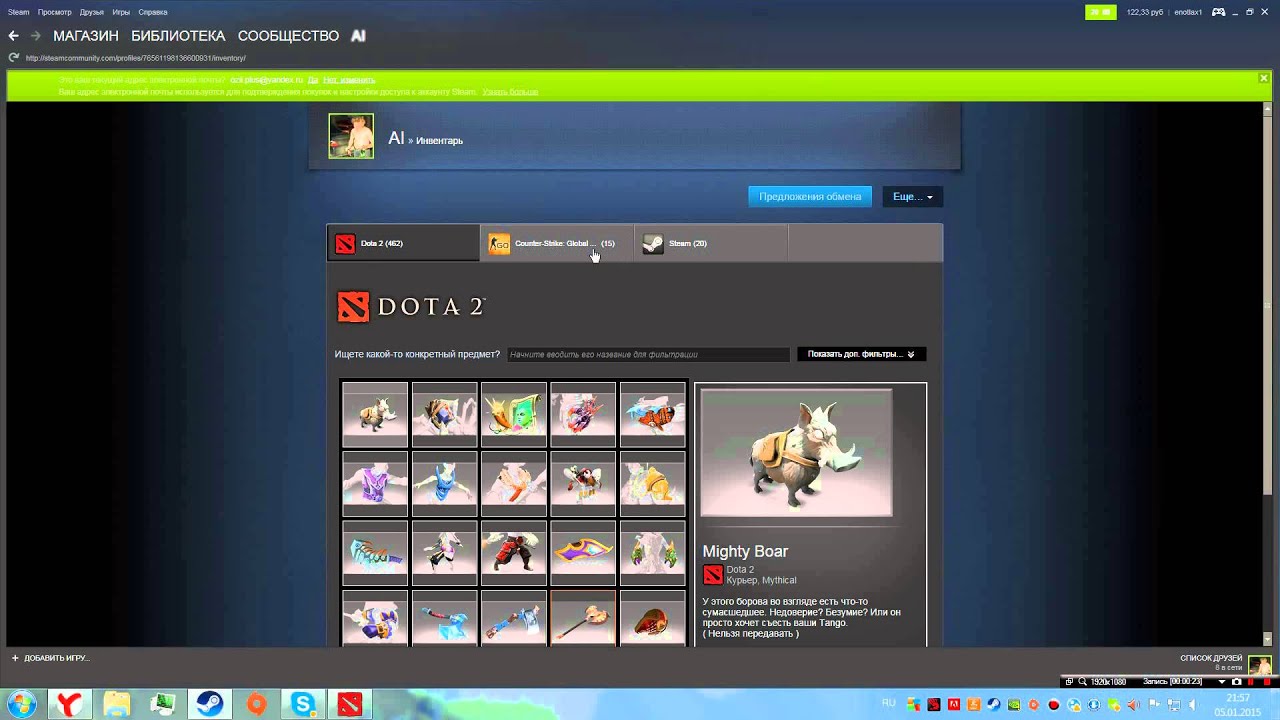Stop the screen recording
The width and height of the screenshot is (1280, 720).
click(1267, 682)
